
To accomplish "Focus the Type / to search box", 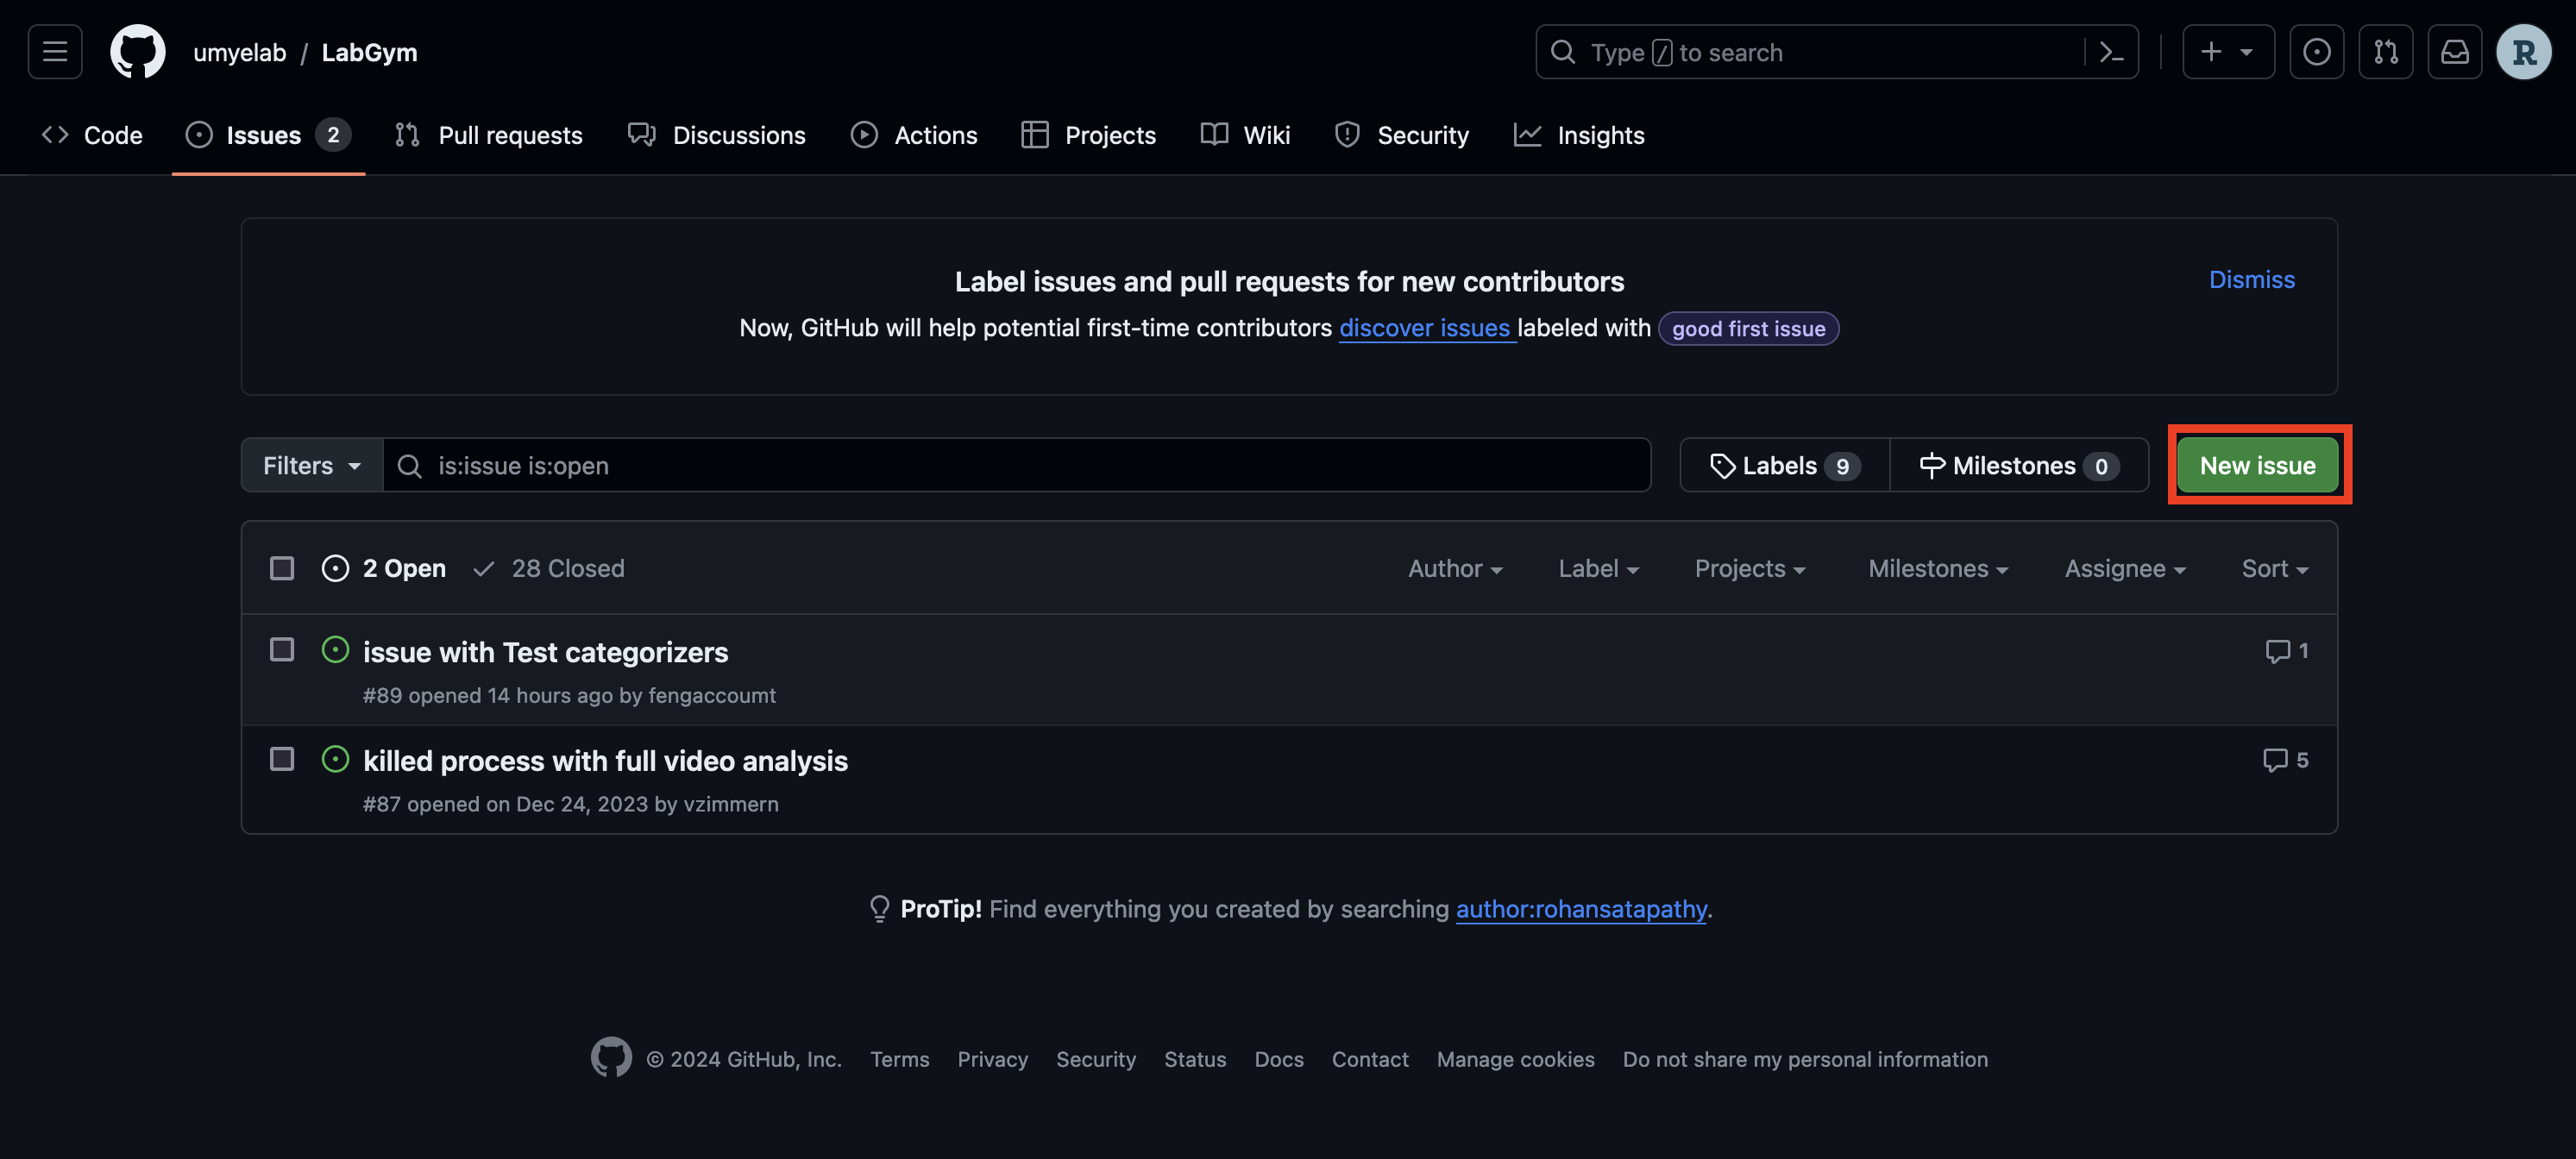I will coord(1810,52).
